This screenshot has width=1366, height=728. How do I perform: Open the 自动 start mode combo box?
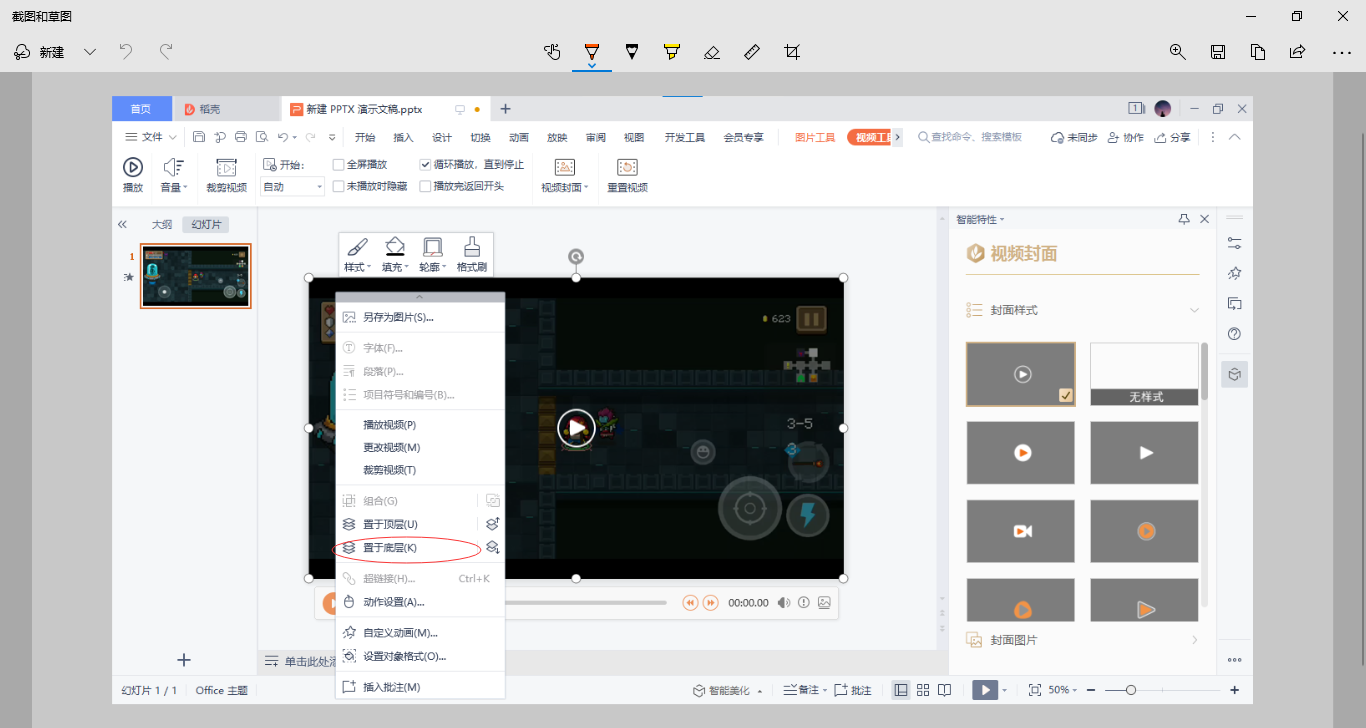pos(293,187)
